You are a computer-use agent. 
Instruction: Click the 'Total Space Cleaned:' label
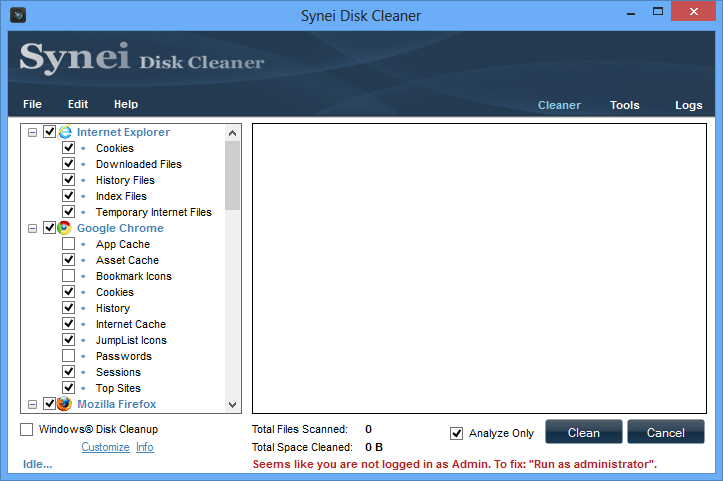pos(302,447)
